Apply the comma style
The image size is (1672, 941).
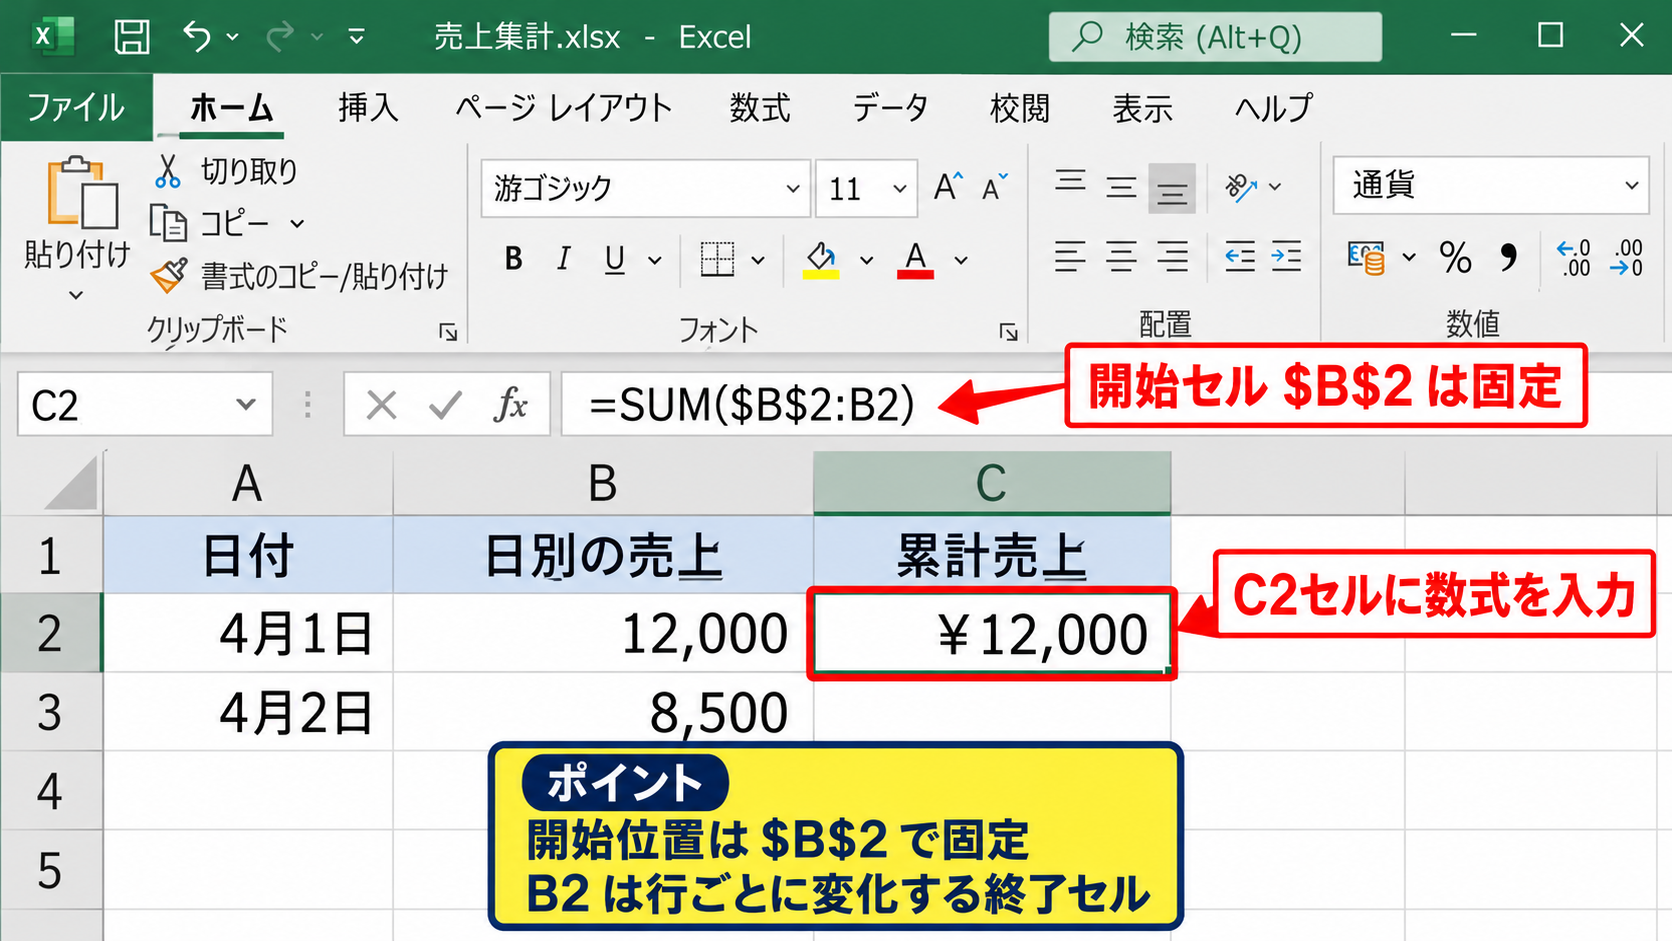(x=1508, y=258)
